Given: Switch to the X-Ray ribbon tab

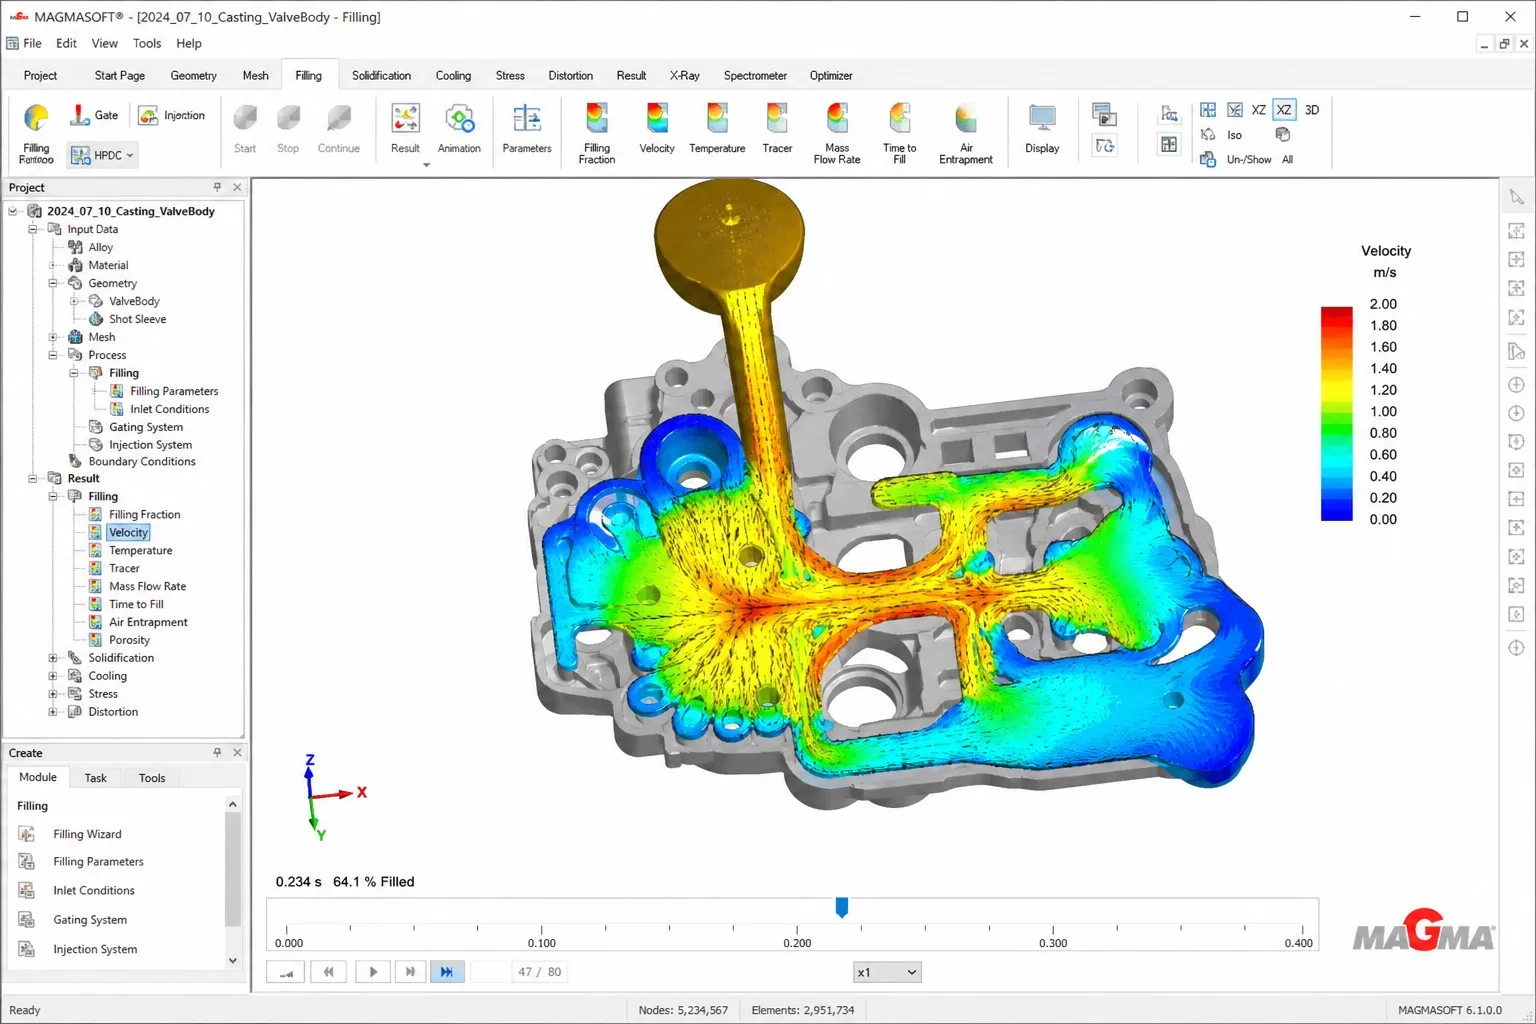Looking at the screenshot, I should pyautogui.click(x=684, y=75).
